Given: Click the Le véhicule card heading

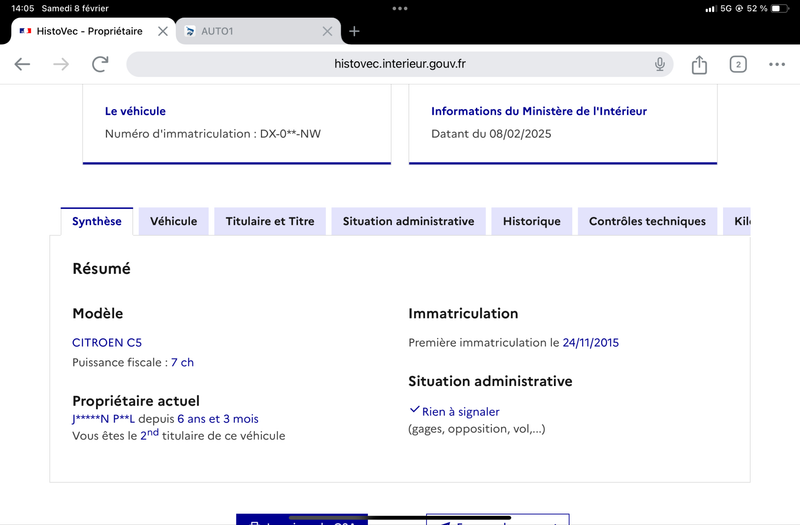Looking at the screenshot, I should tap(135, 111).
